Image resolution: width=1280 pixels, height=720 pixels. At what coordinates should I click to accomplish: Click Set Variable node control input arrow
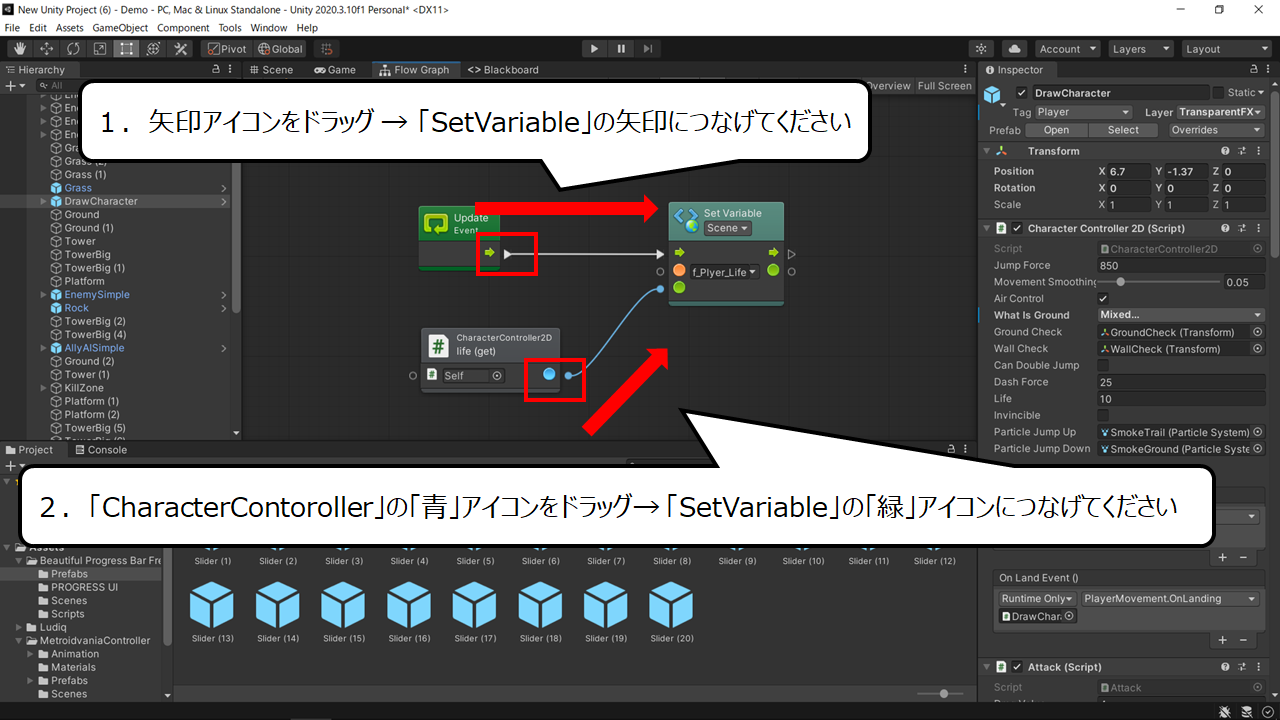[680, 253]
